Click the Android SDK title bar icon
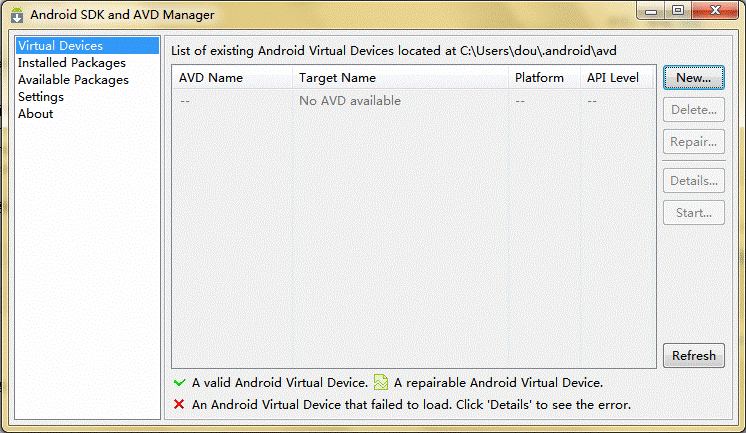Screen dimensions: 746x433 pyautogui.click(x=17, y=15)
